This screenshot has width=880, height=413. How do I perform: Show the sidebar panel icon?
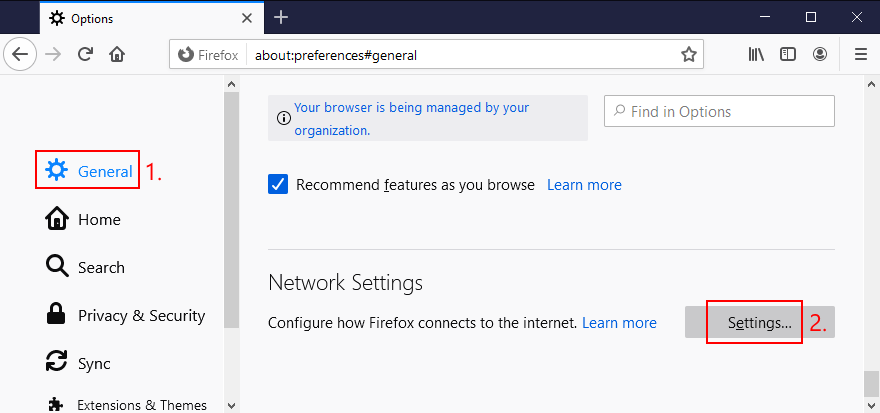pos(788,55)
